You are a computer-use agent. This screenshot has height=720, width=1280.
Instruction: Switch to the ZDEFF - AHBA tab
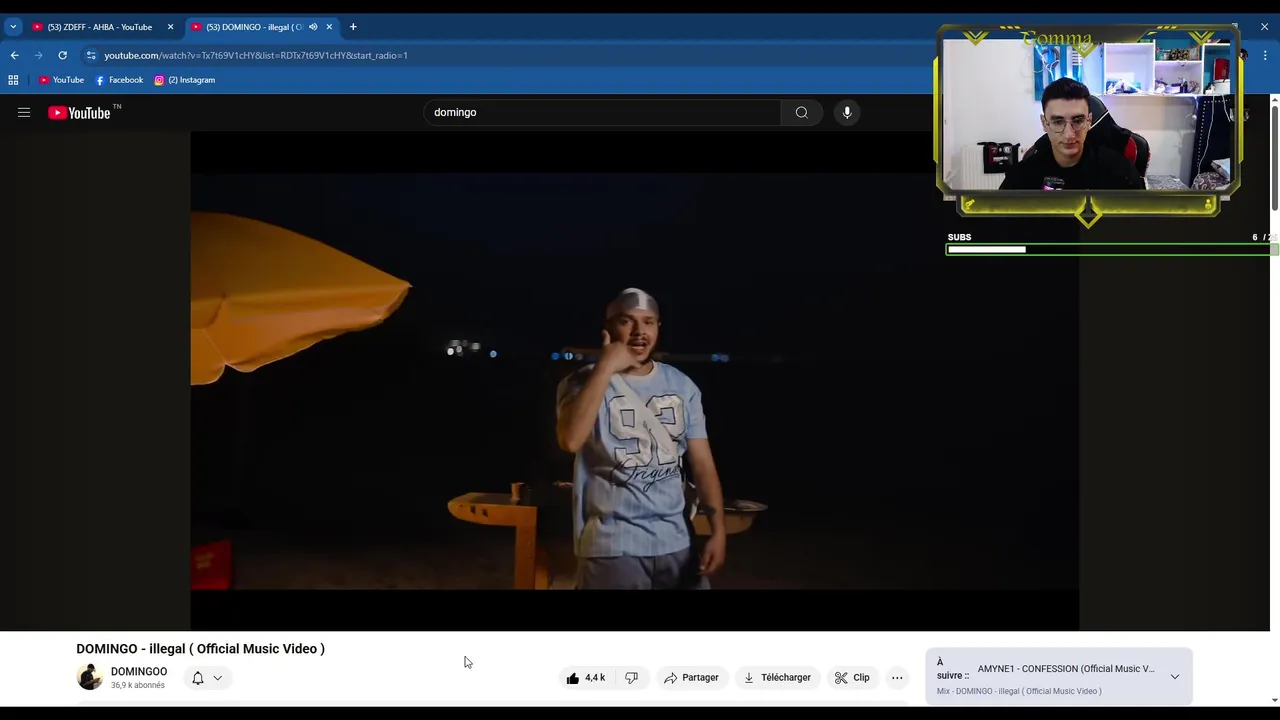click(100, 27)
